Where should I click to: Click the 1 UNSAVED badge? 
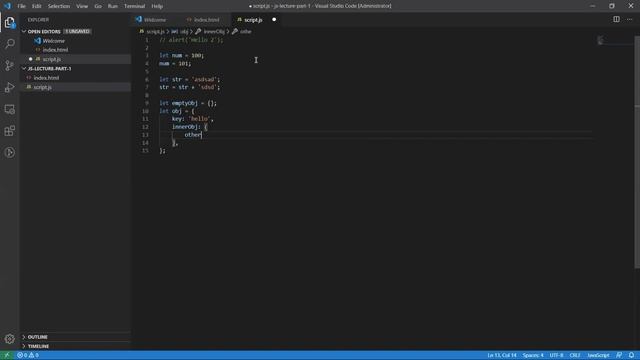(77, 31)
